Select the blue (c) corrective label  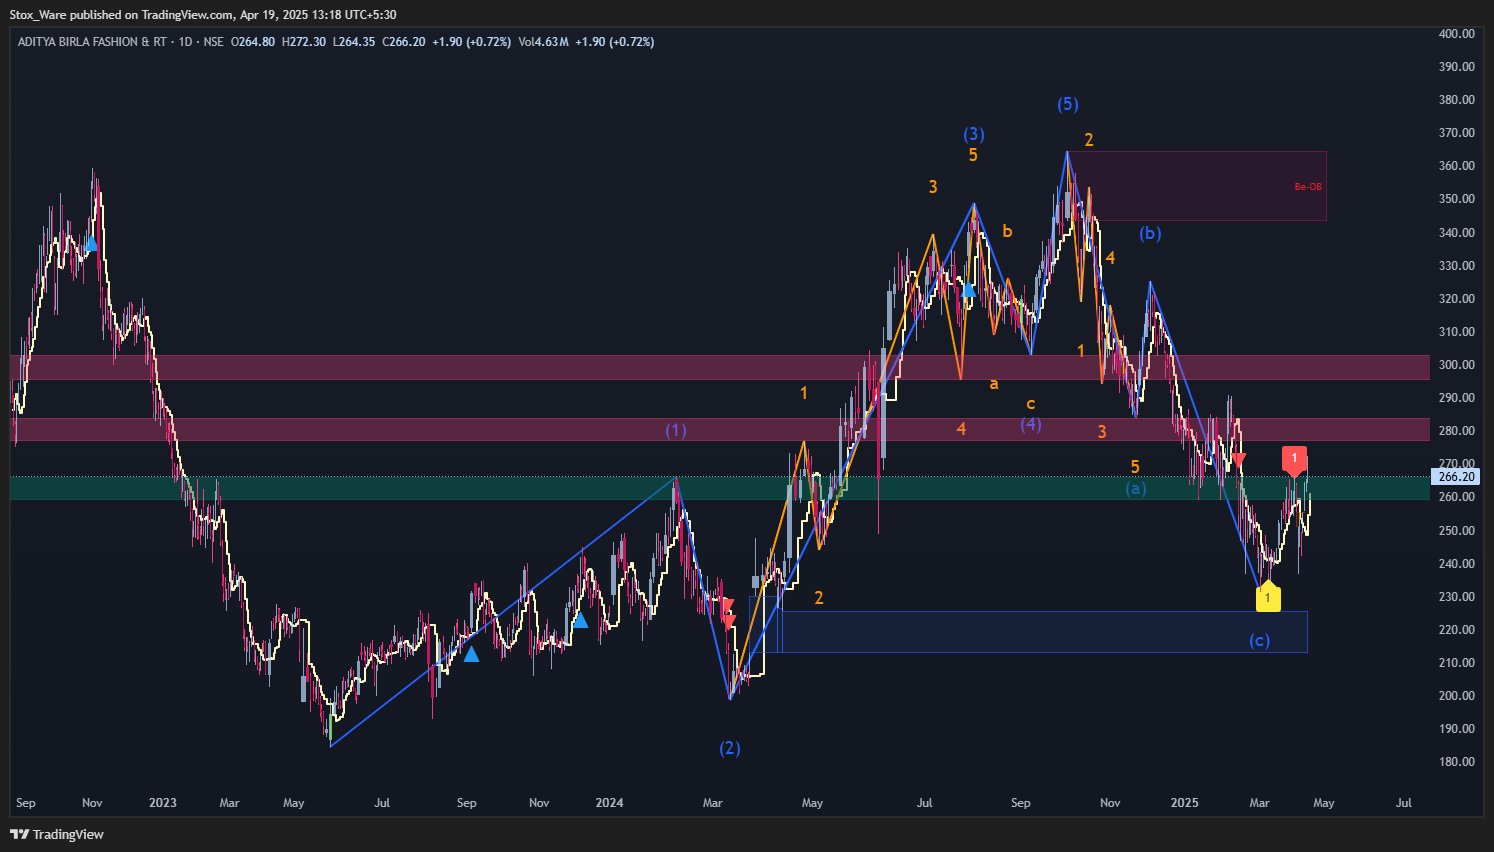point(1259,640)
